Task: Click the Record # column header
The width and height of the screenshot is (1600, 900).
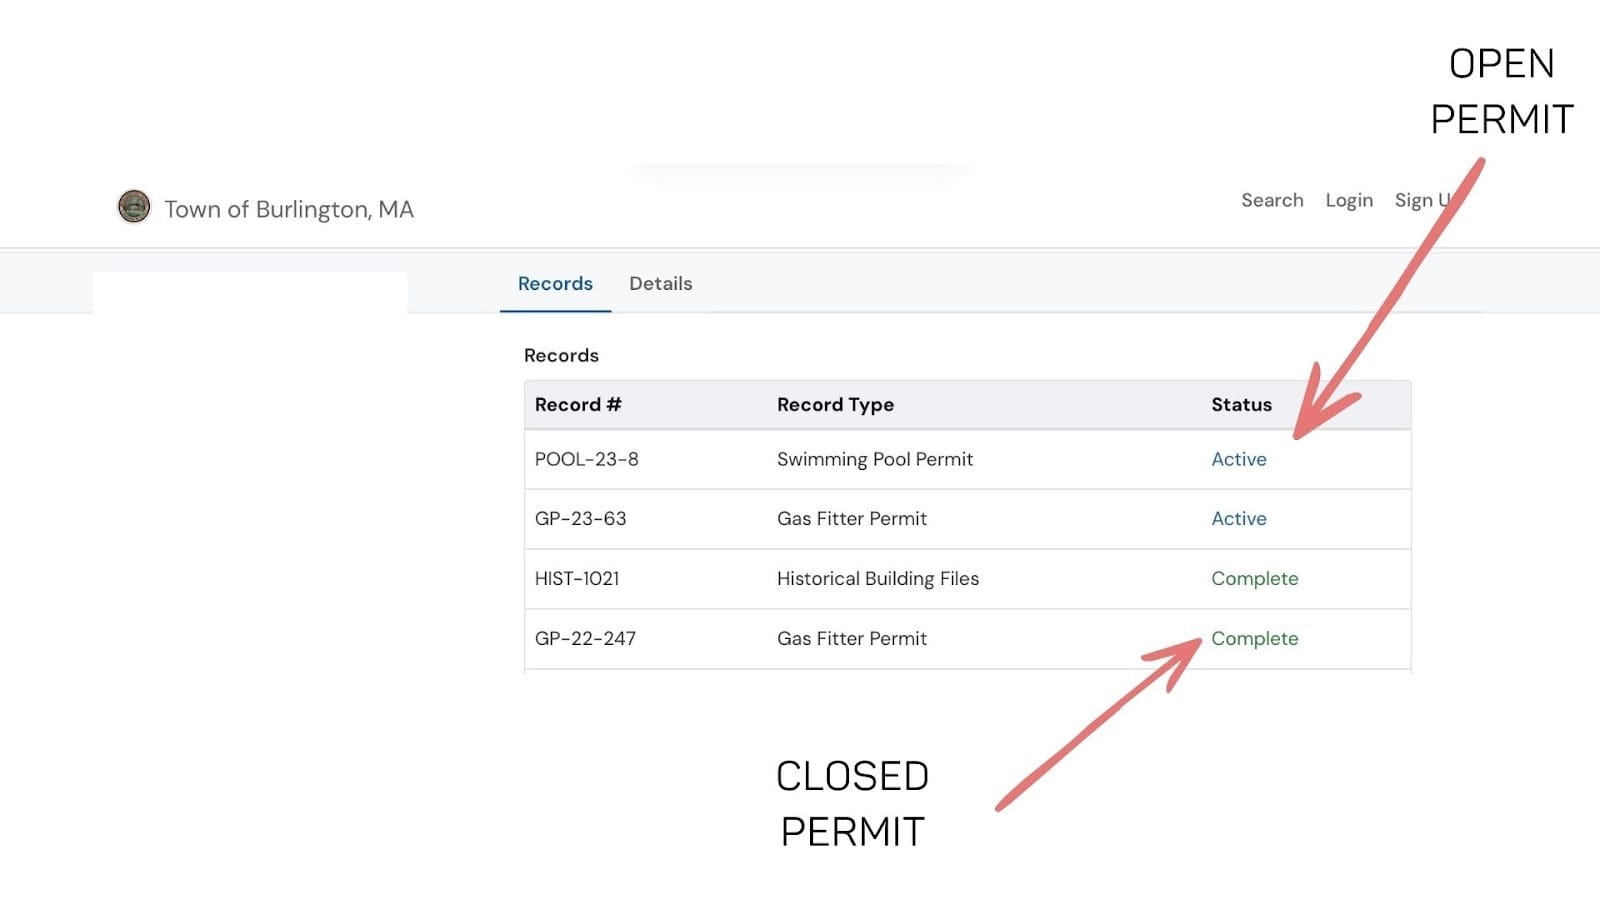Action: pos(577,405)
